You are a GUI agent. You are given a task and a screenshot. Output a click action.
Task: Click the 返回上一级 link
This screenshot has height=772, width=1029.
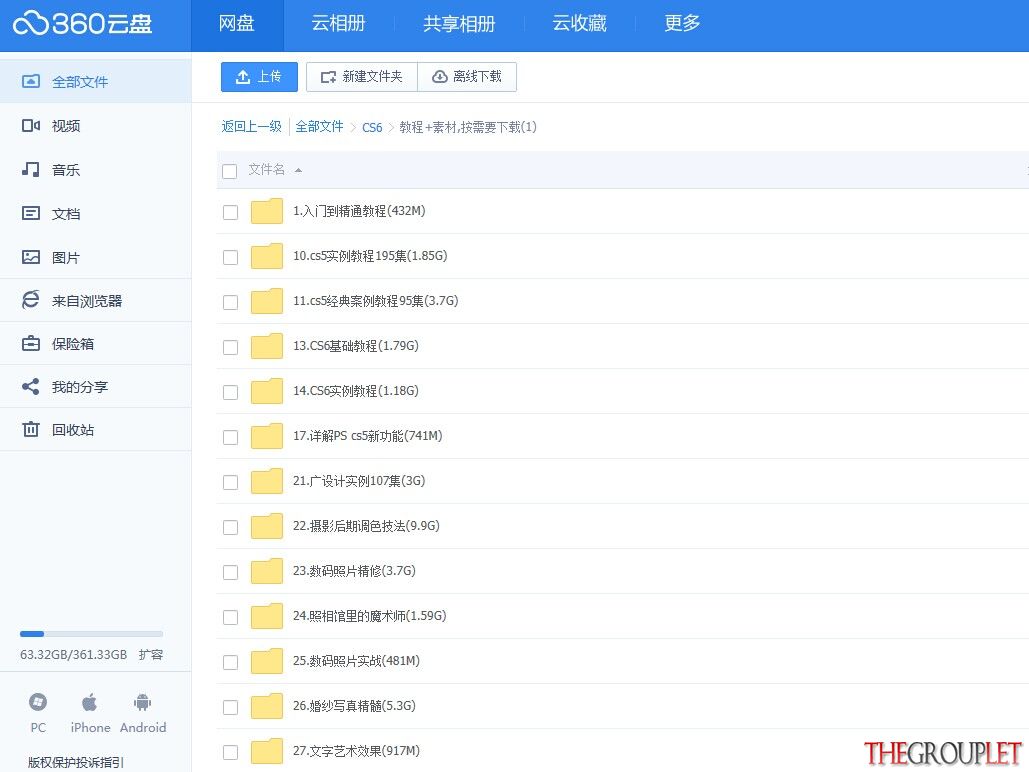click(251, 126)
